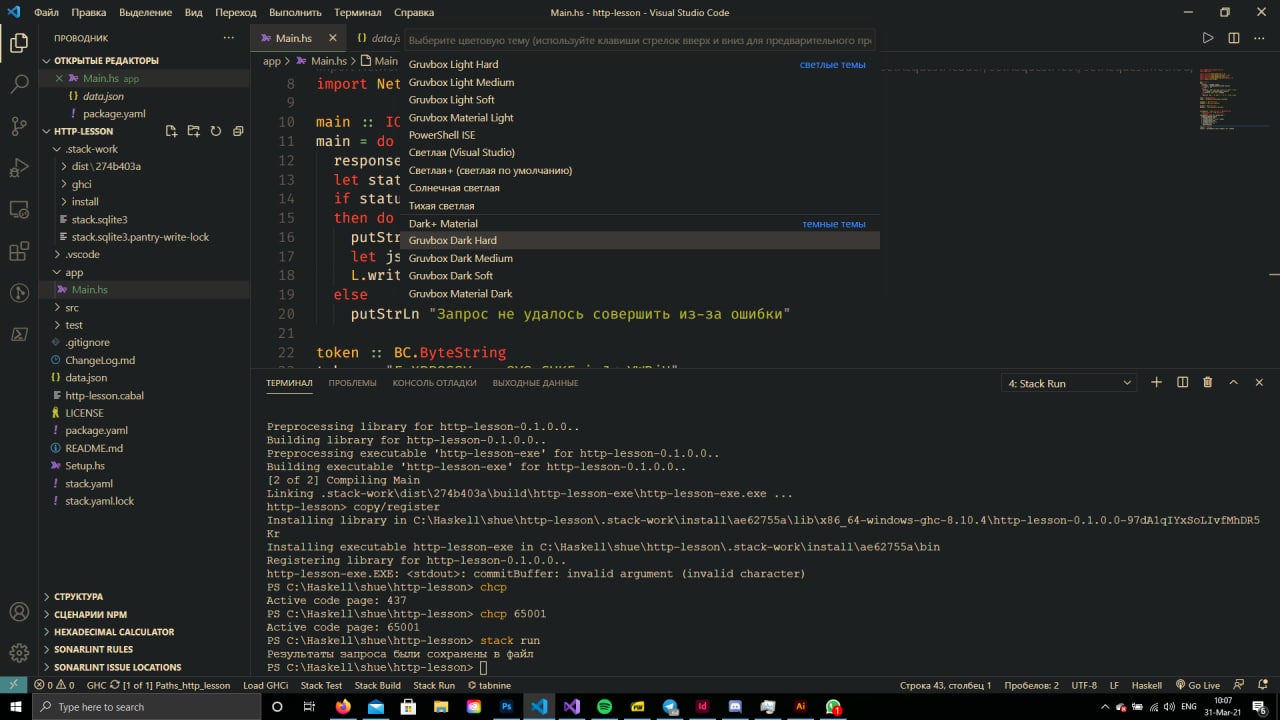The height and width of the screenshot is (720, 1280).
Task: Maximize the terminal panel size
Action: pyautogui.click(x=1233, y=383)
